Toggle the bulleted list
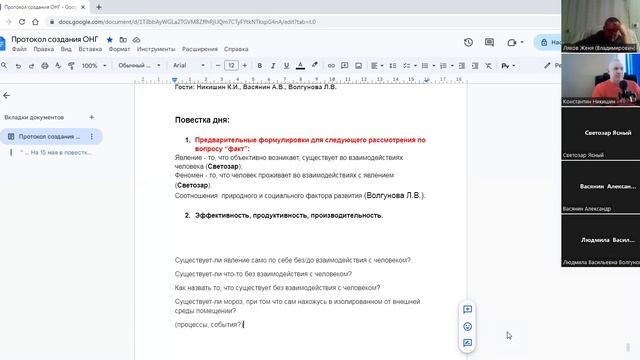Viewport: 640px width, 360px height. tap(425, 66)
